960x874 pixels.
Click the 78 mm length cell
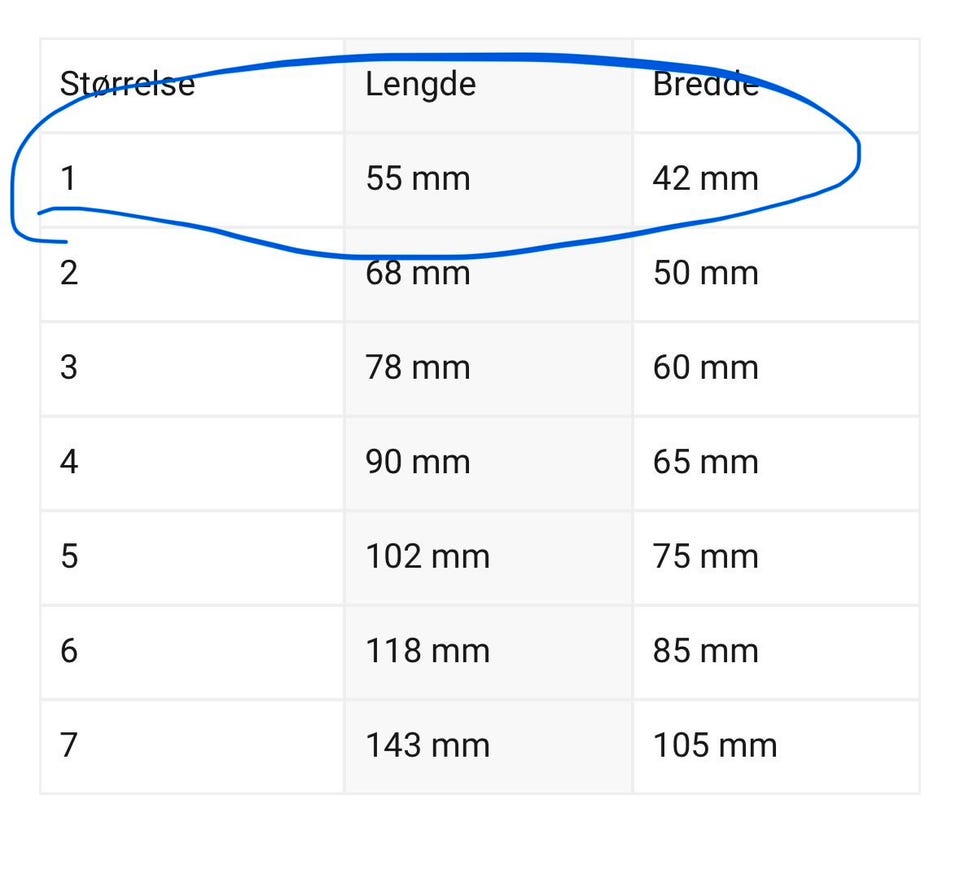point(489,368)
